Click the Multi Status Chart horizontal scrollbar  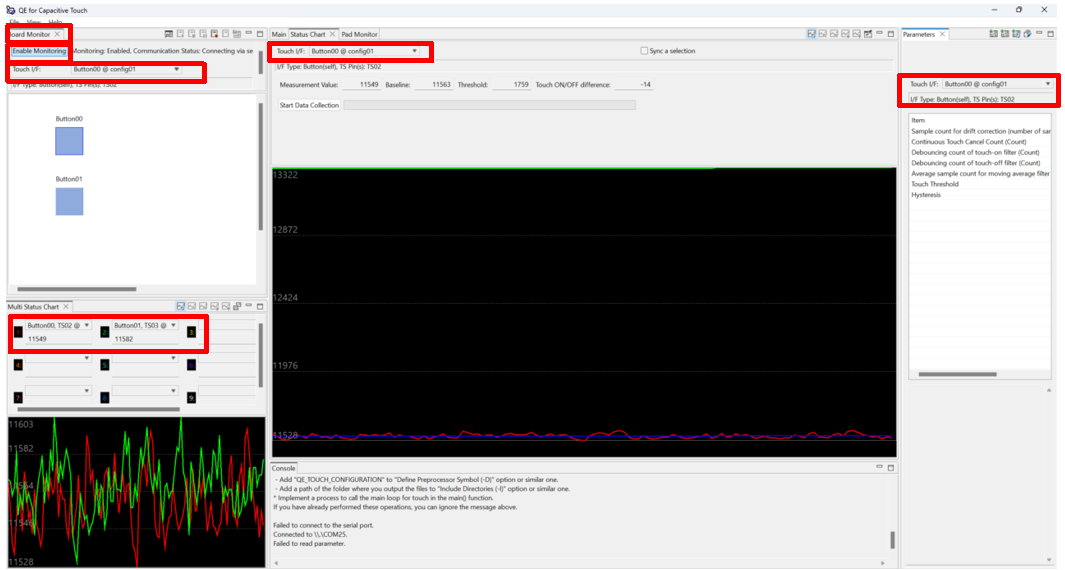[98, 409]
